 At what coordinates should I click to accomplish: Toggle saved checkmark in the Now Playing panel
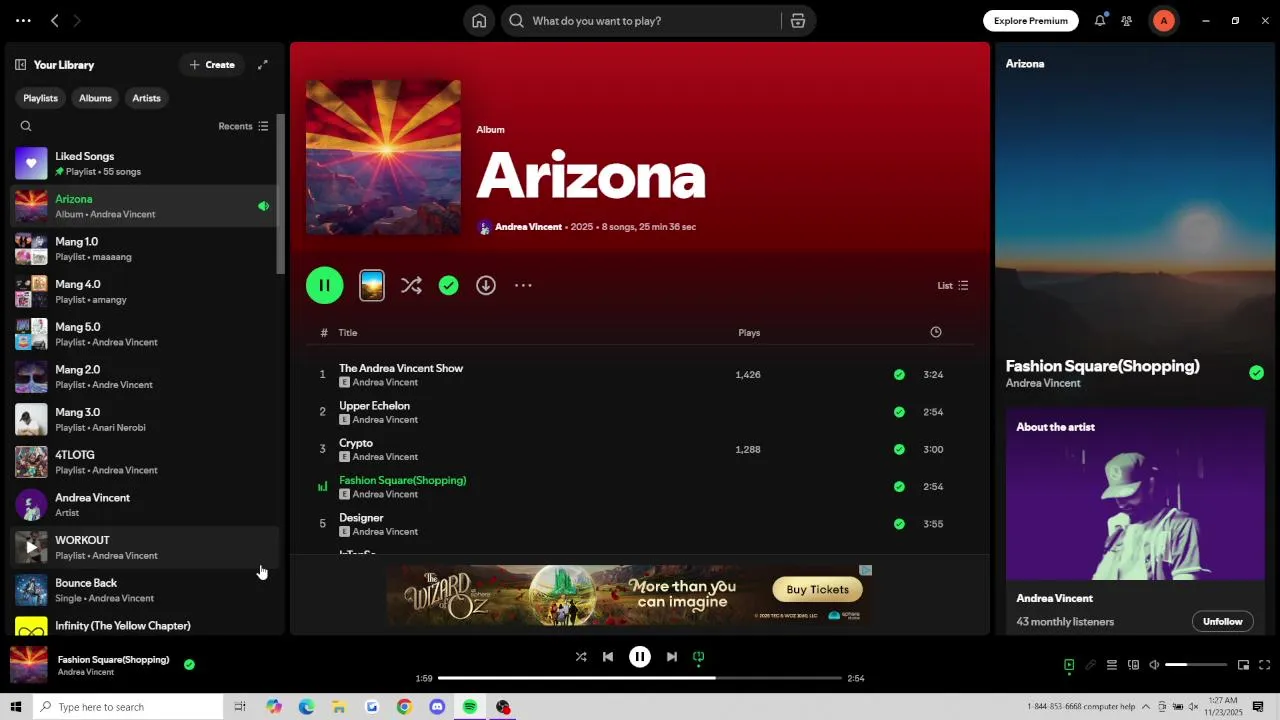click(1256, 373)
